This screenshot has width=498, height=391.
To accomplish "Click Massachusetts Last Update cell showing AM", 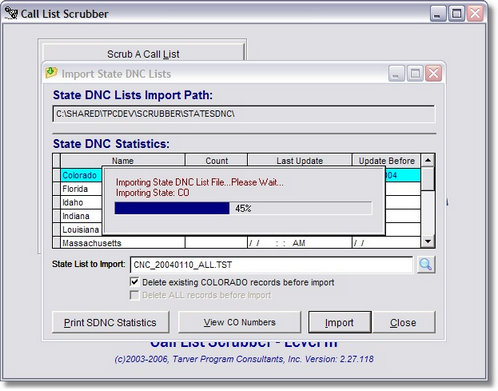I will 300,243.
